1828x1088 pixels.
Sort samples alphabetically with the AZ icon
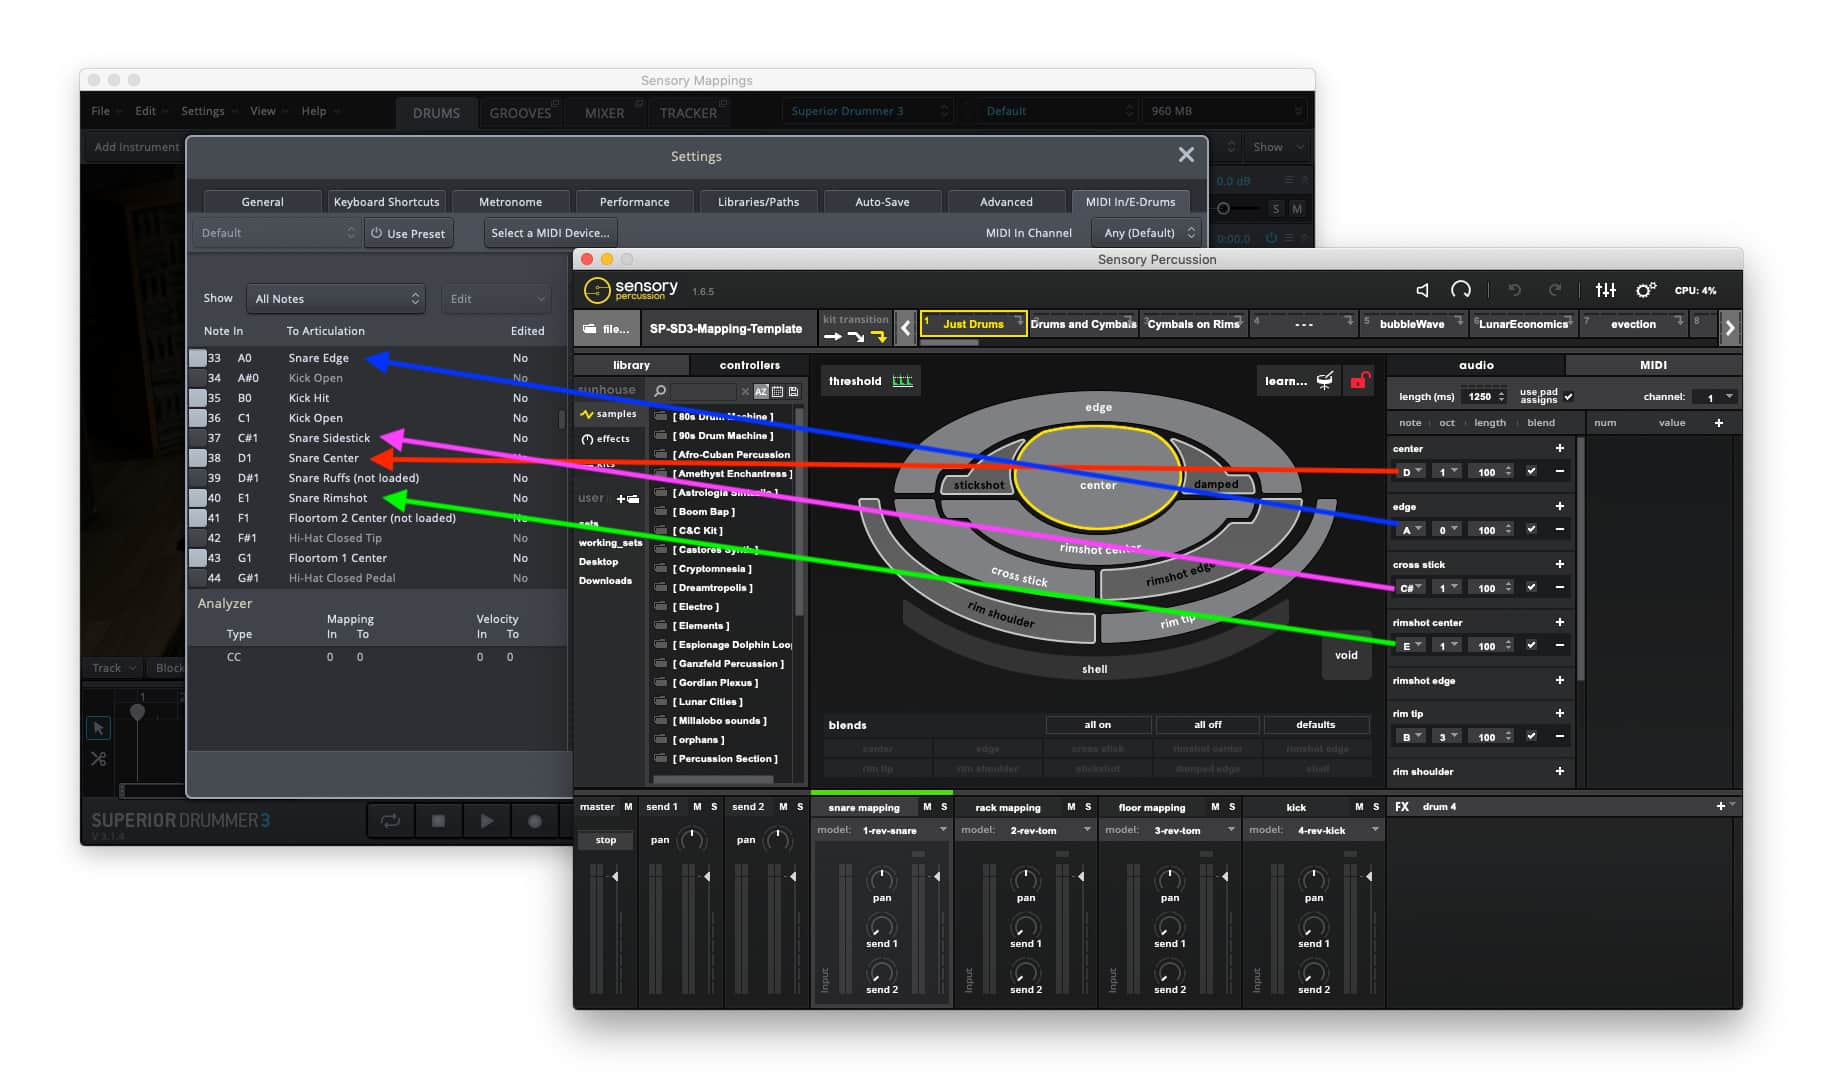(x=762, y=392)
